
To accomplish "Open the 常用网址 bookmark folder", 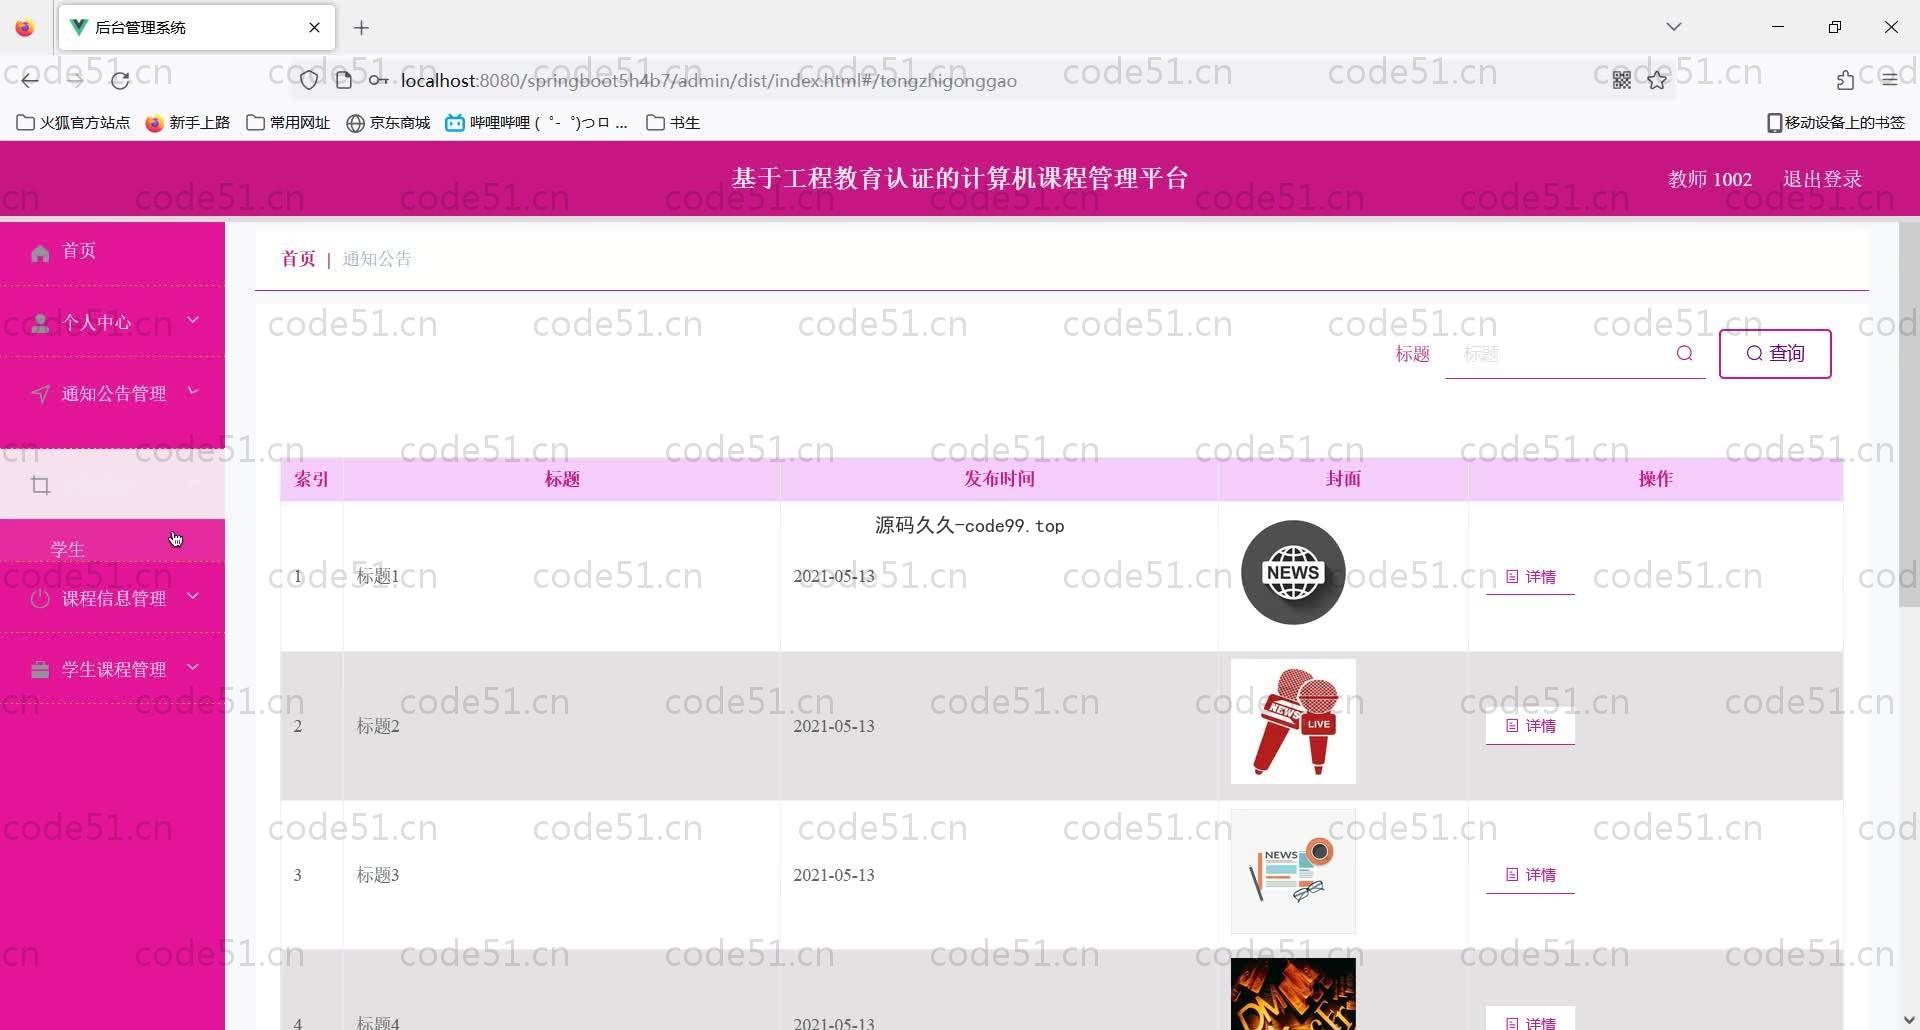I will click(x=288, y=123).
